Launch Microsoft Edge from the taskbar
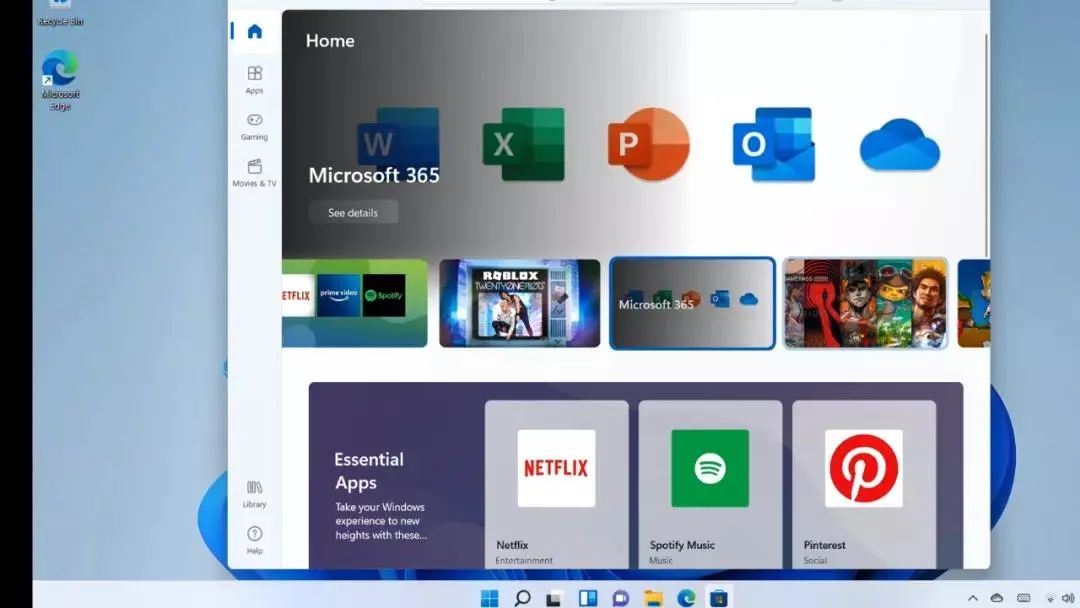The width and height of the screenshot is (1080, 608). pyautogui.click(x=685, y=597)
